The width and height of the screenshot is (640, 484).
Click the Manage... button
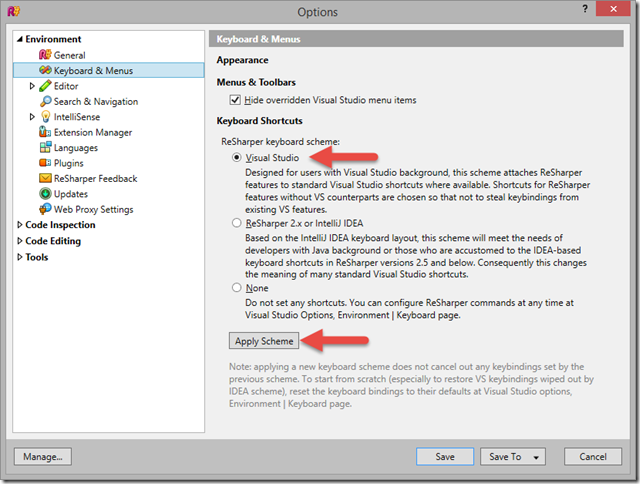[x=43, y=457]
